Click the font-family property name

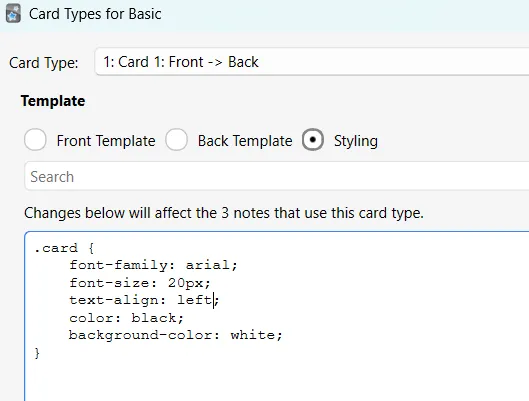118,265
